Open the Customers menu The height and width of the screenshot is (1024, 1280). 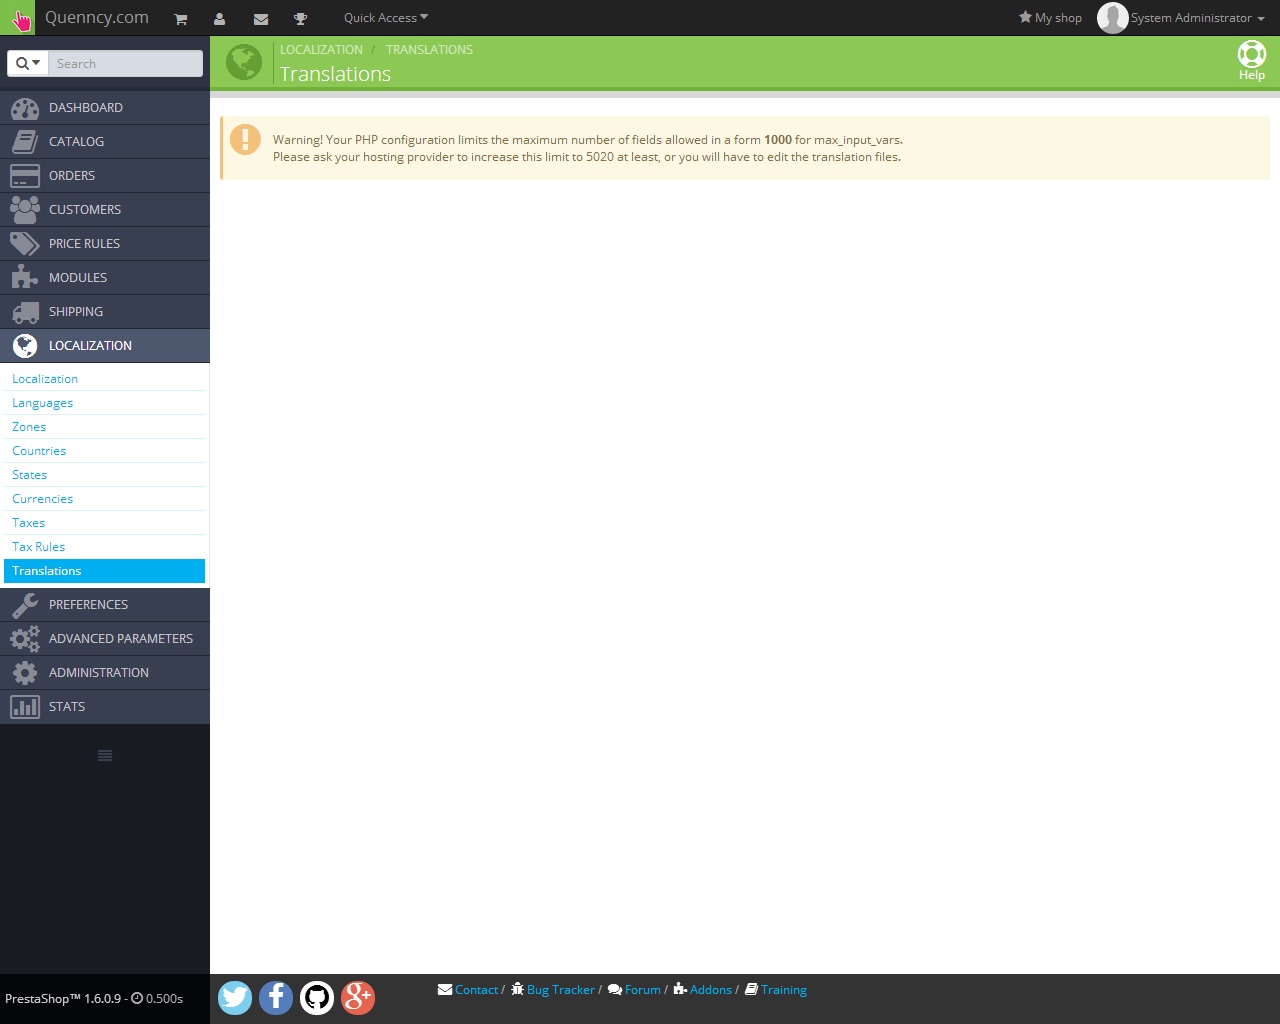[x=105, y=210]
